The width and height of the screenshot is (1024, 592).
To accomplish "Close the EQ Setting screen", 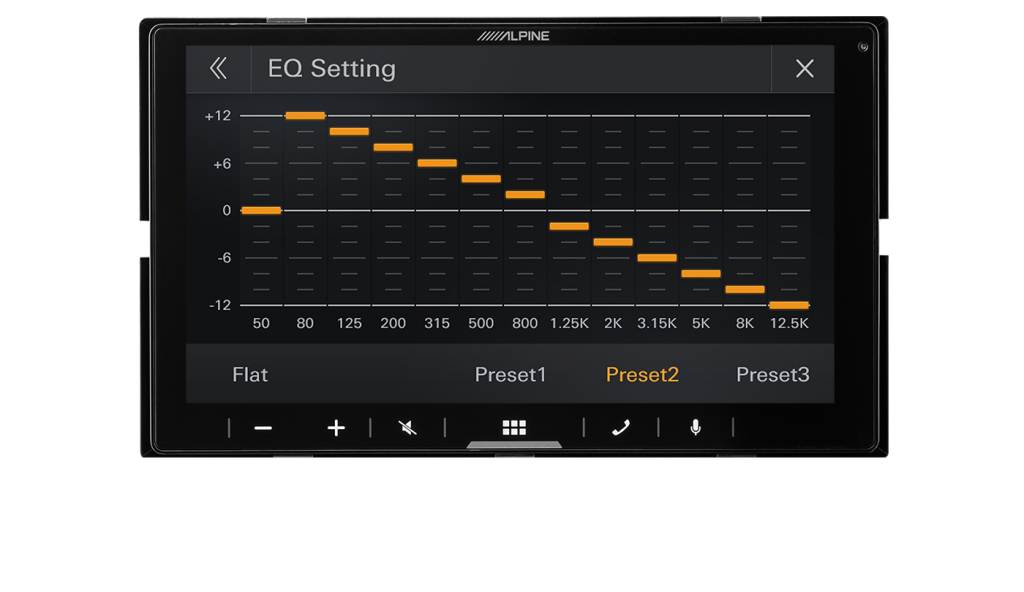I will click(805, 68).
